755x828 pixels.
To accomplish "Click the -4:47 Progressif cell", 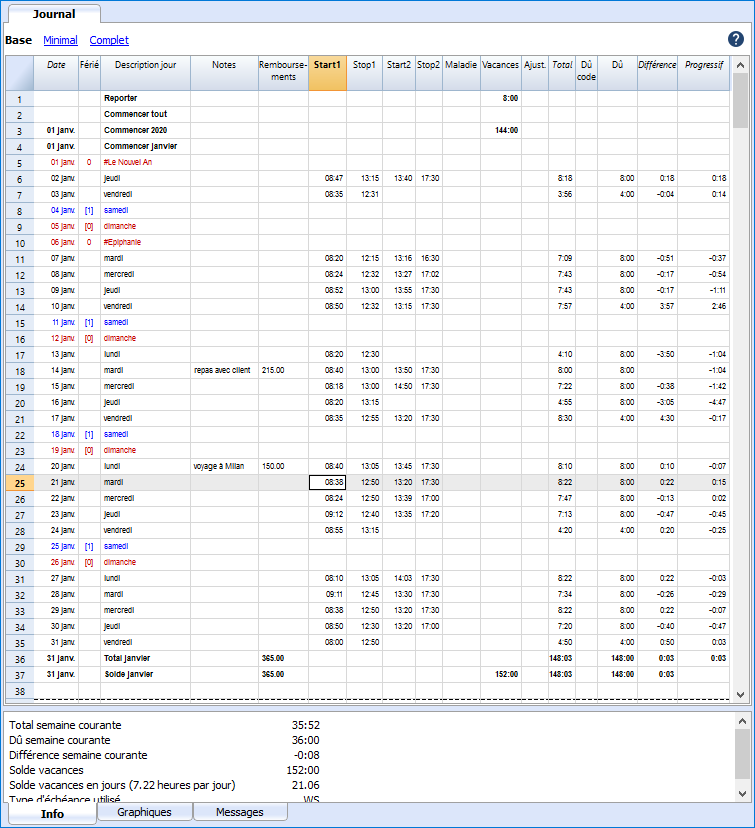I will (704, 402).
